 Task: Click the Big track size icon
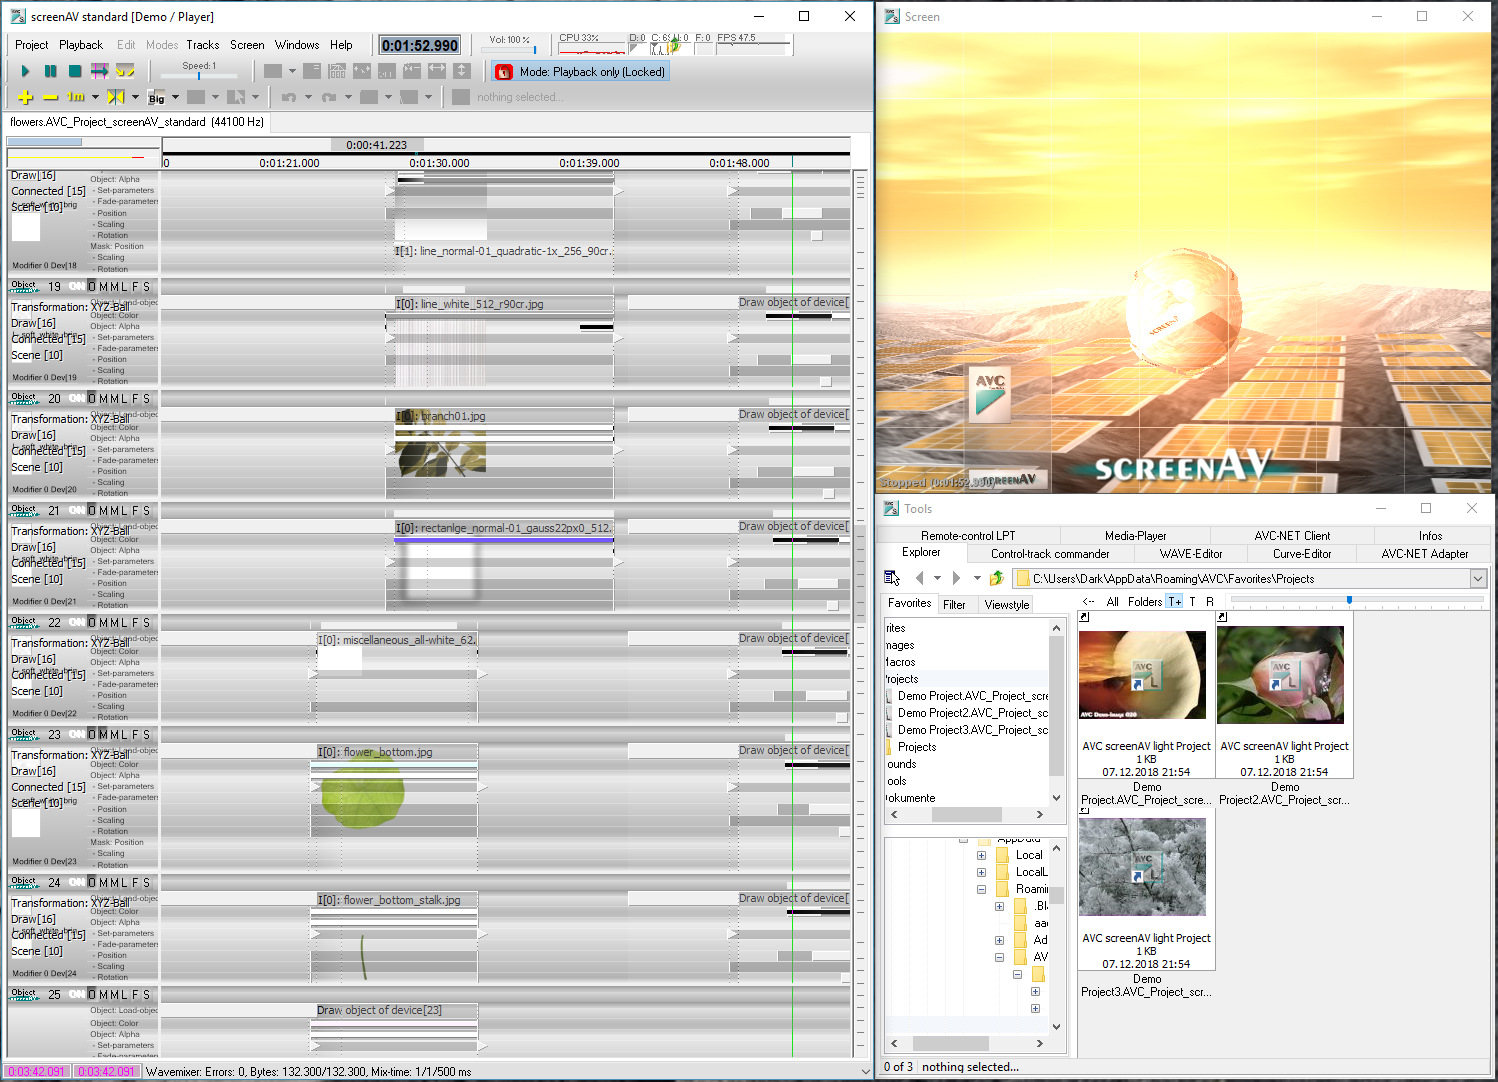157,97
